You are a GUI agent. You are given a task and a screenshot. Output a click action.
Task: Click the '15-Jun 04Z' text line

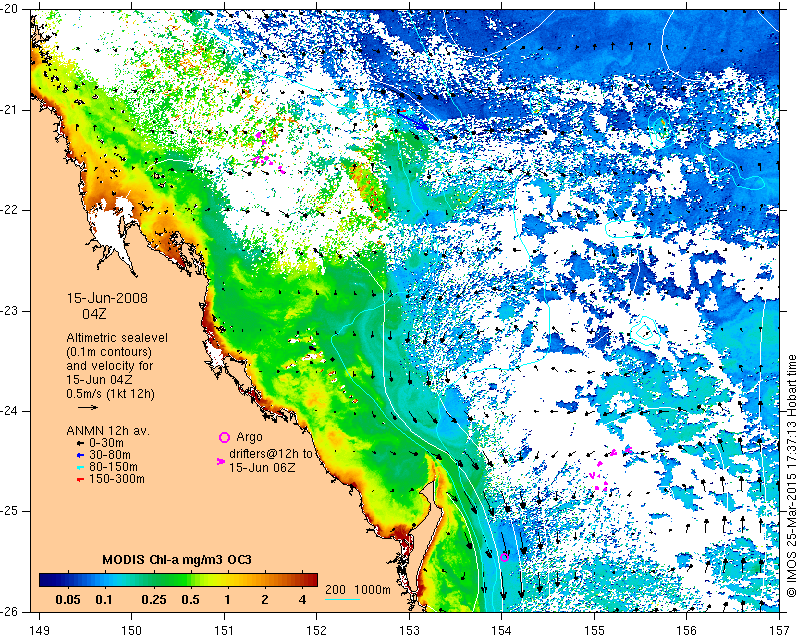(x=99, y=380)
